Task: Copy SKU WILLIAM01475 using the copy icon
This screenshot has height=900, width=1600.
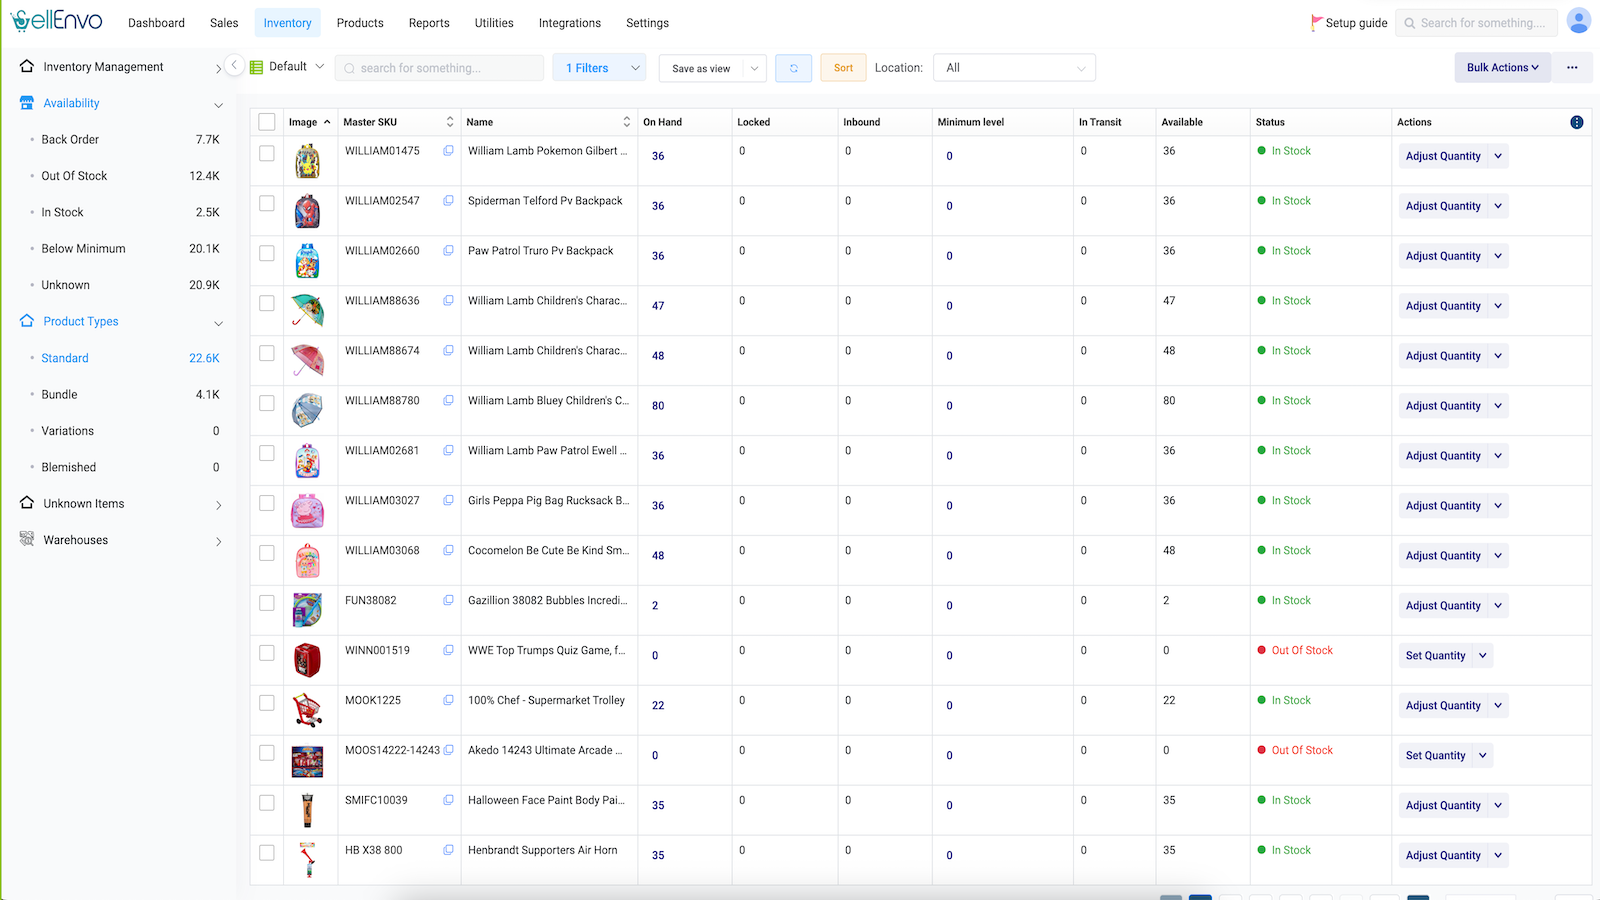Action: tap(448, 151)
